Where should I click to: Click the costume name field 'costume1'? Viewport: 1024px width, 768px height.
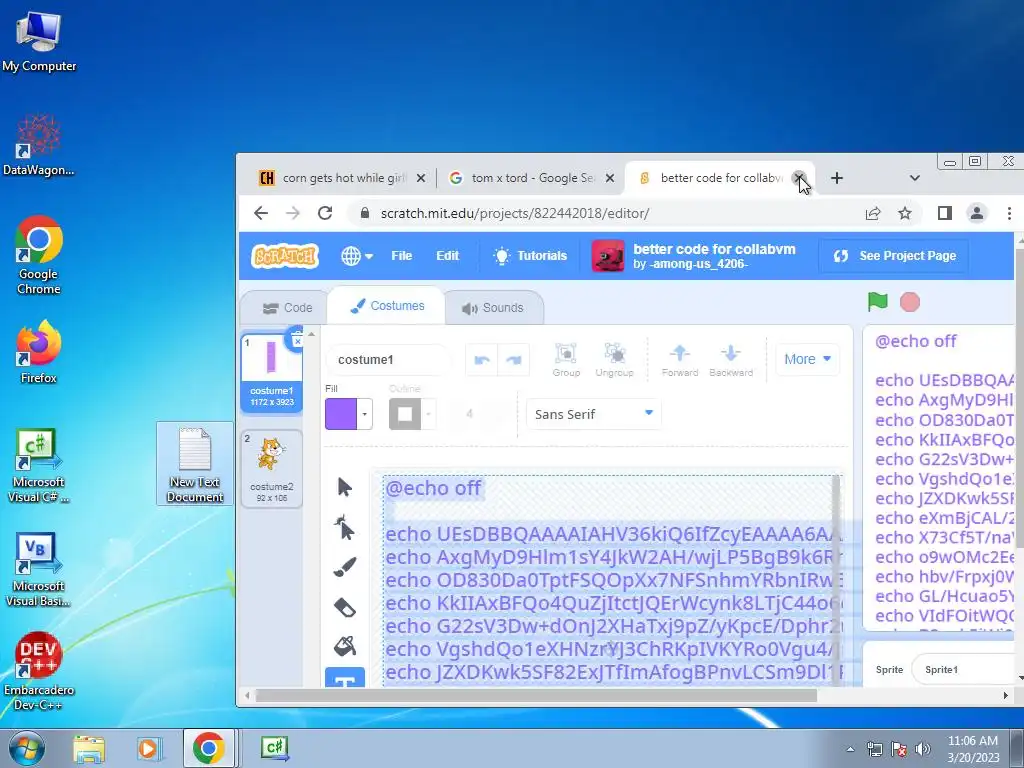(x=389, y=360)
